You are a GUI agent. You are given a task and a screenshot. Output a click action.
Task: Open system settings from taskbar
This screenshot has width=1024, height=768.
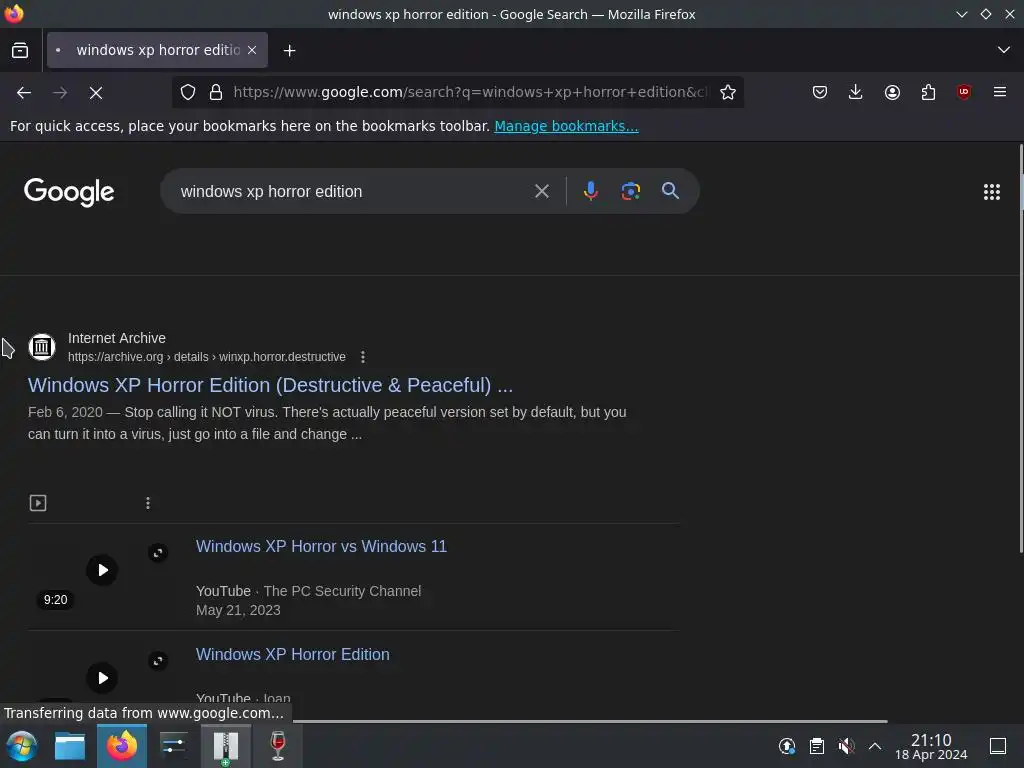click(x=174, y=746)
